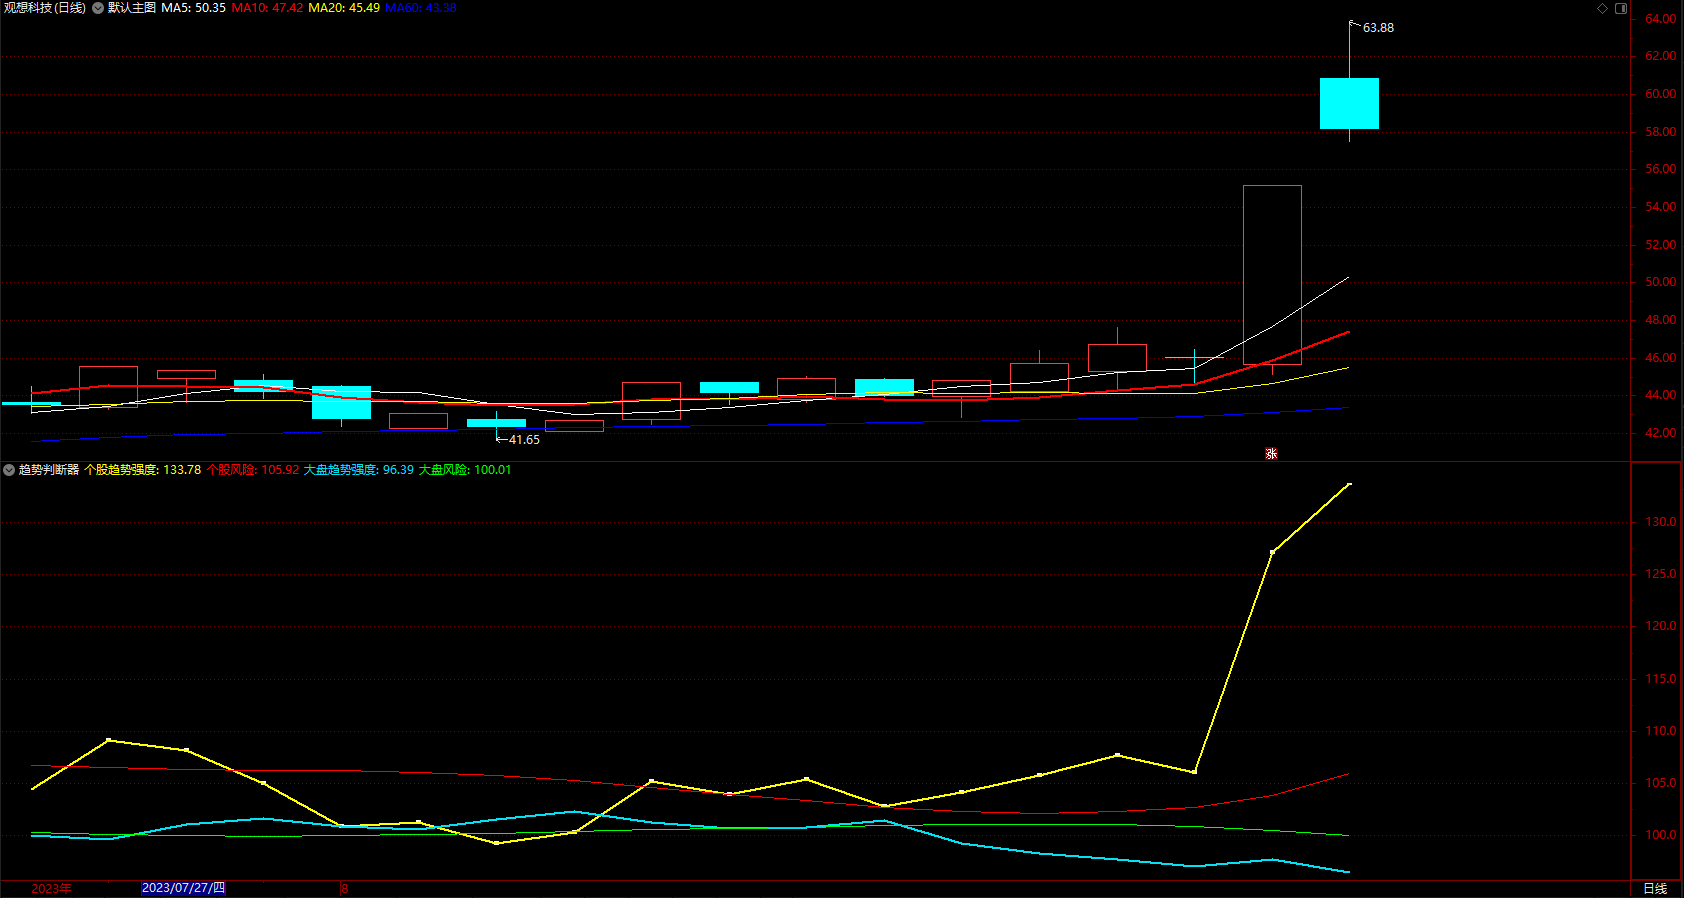The image size is (1684, 898).
Task: Click 大盘趋势强度: 96.39 label
Action: (x=359, y=470)
